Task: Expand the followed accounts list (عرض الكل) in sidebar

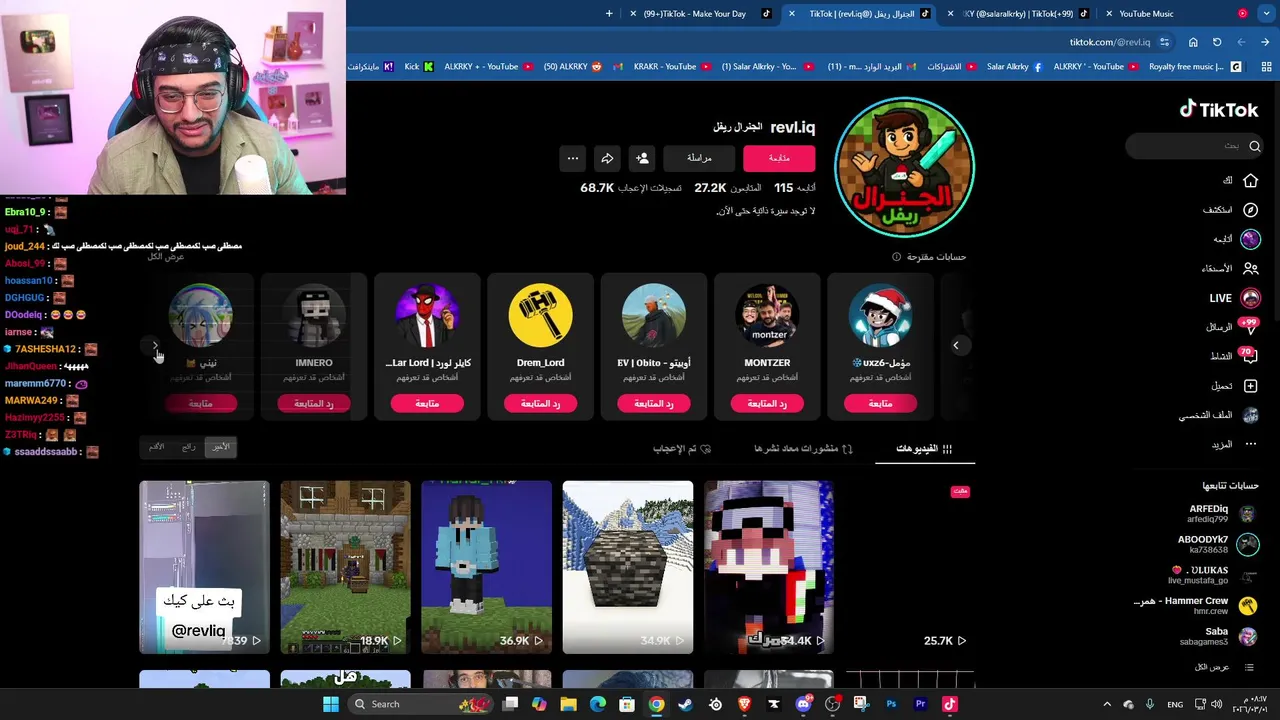Action: click(x=1225, y=667)
